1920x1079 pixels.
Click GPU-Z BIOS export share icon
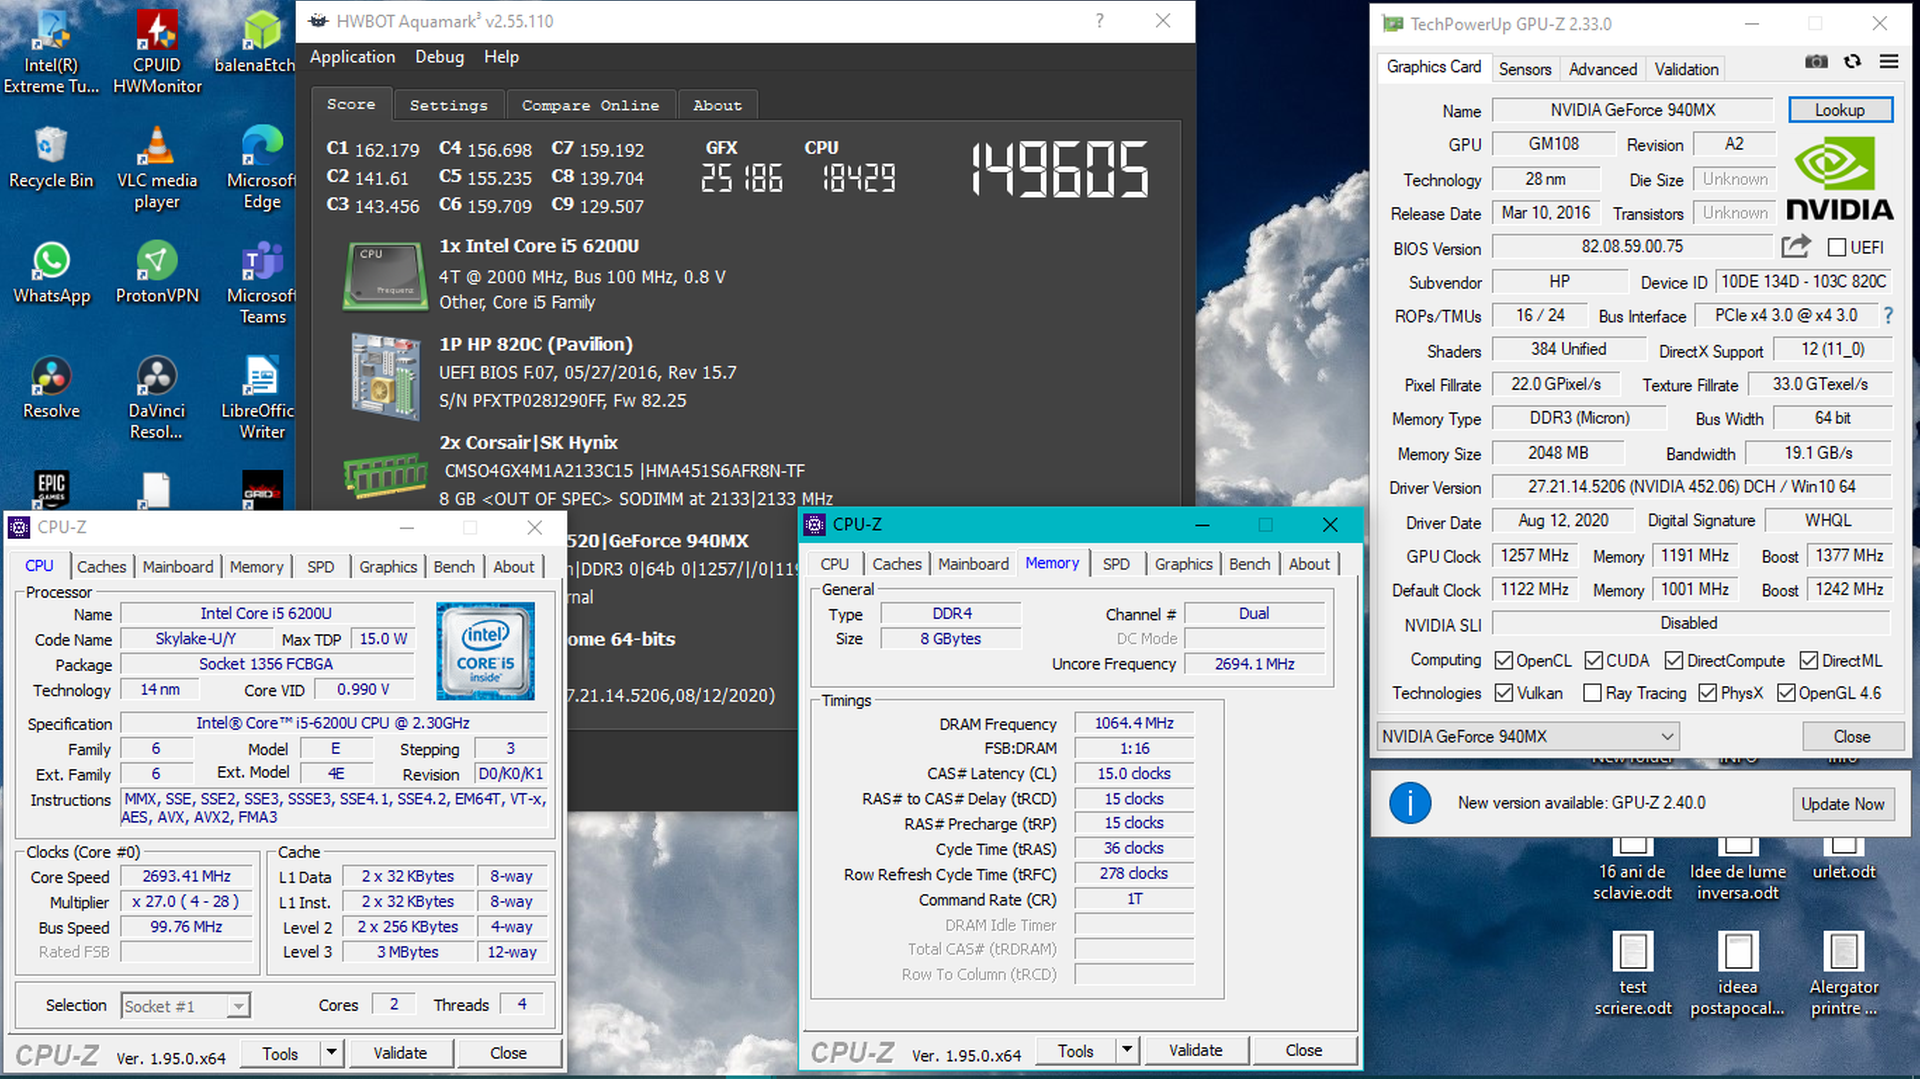(x=1796, y=246)
